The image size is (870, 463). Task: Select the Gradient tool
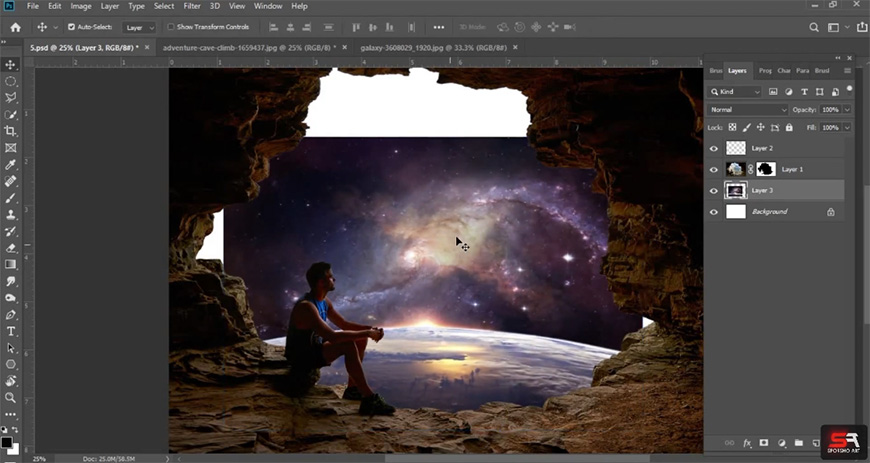pyautogui.click(x=10, y=264)
